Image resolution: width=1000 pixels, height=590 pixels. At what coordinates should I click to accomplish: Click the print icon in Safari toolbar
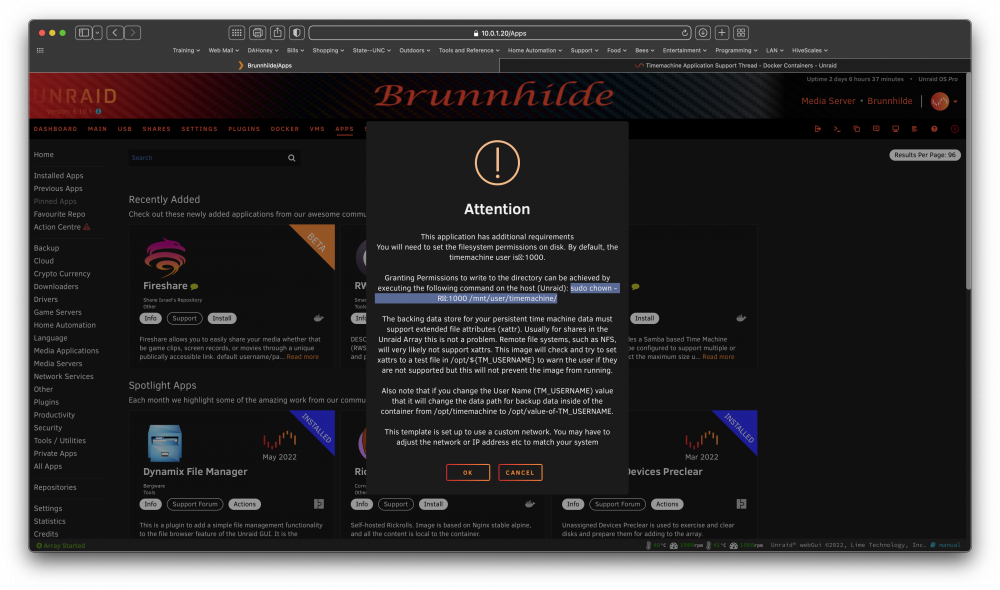258,33
